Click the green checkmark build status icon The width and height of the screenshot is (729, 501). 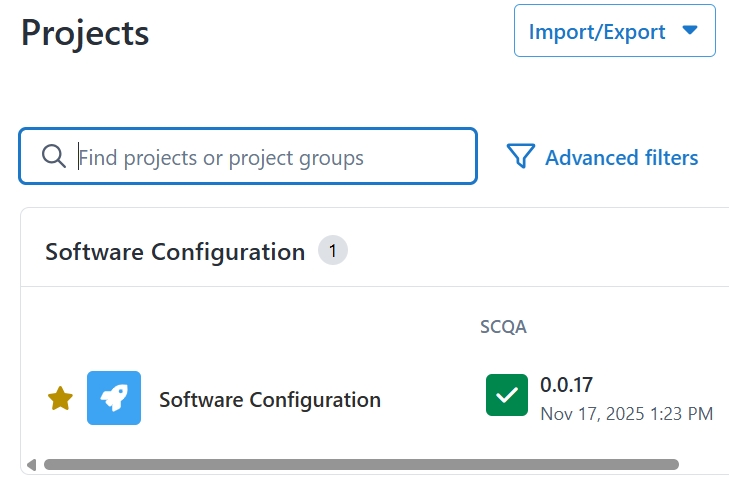click(507, 395)
